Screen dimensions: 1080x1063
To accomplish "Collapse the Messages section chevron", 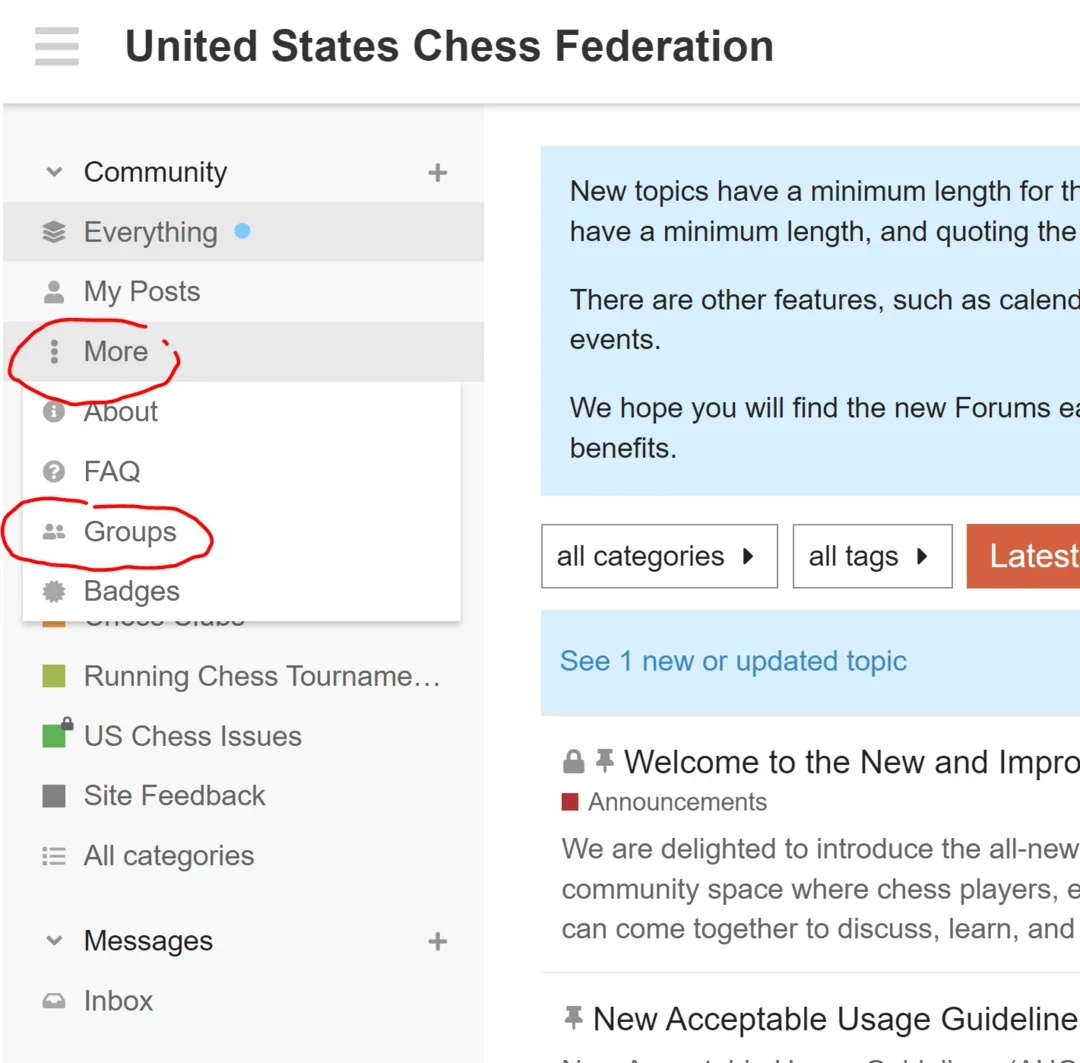I will [54, 941].
